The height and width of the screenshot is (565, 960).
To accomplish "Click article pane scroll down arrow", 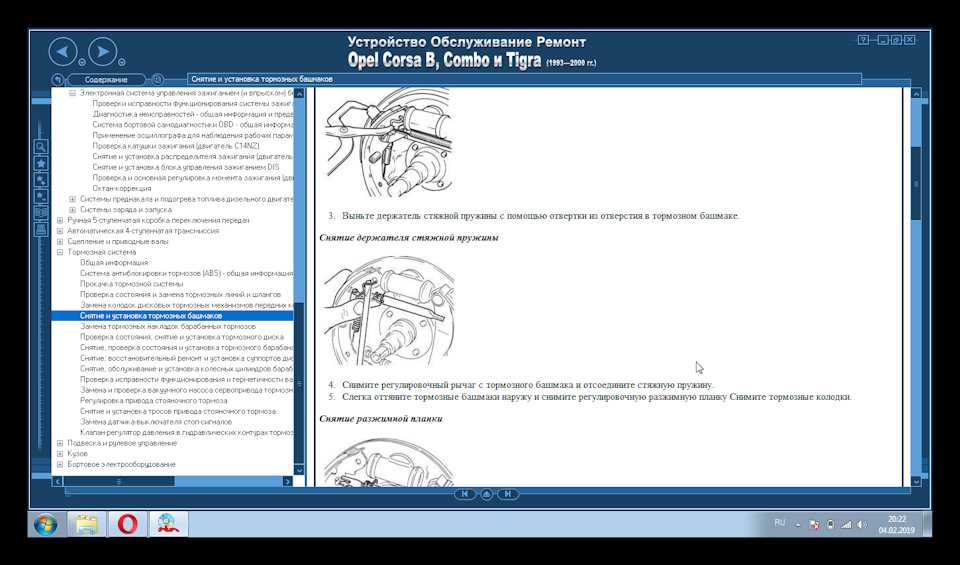I will click(x=916, y=482).
